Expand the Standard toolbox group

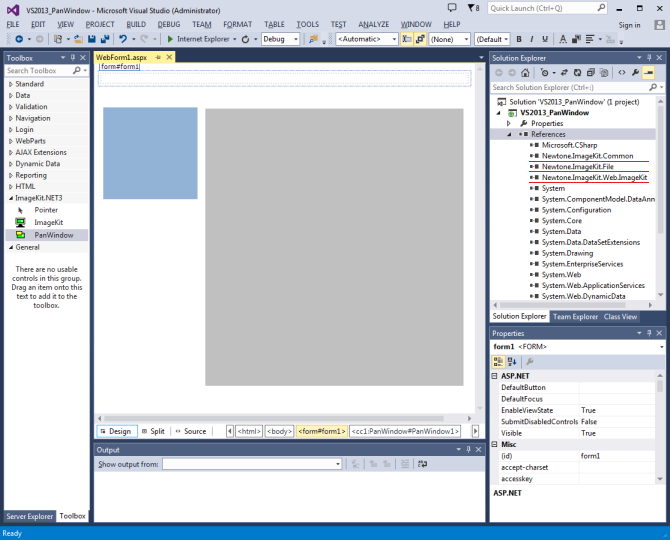[x=11, y=84]
